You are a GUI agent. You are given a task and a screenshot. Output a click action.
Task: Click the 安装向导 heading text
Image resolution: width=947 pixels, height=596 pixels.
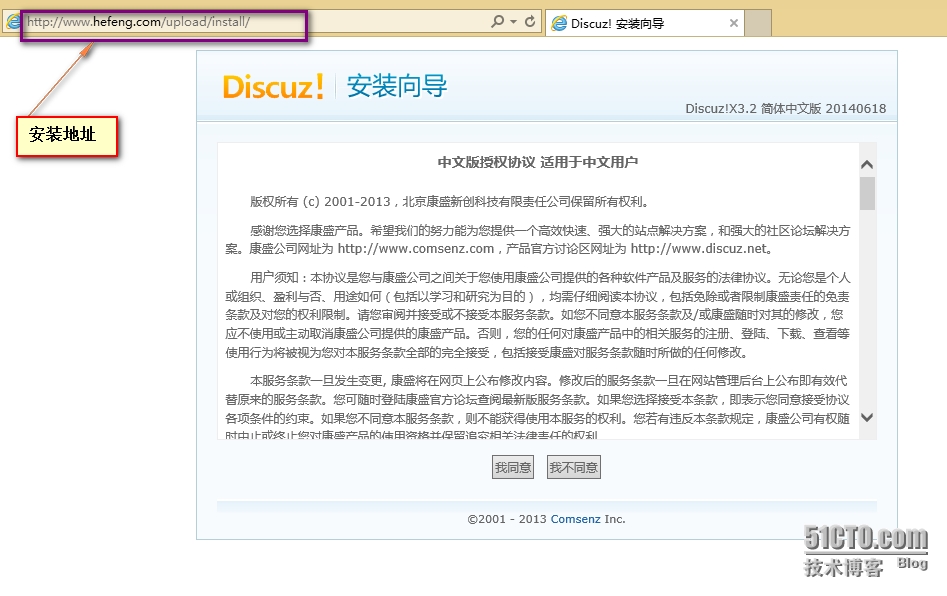coord(397,86)
